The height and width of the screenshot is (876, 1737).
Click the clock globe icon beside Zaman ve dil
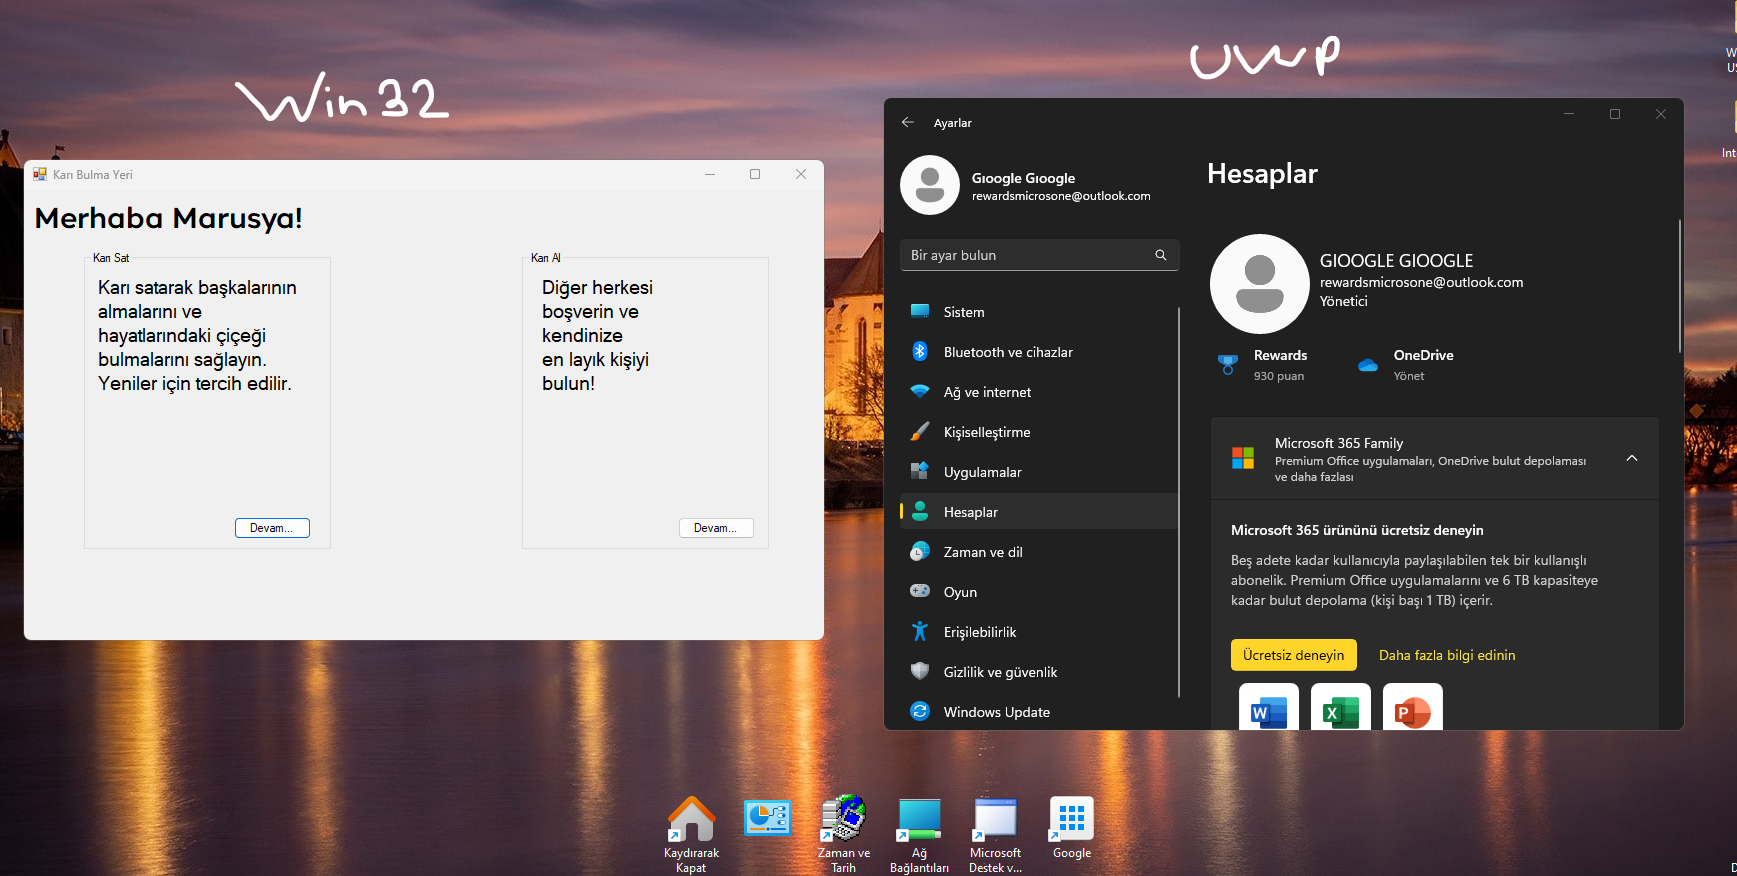pos(920,552)
